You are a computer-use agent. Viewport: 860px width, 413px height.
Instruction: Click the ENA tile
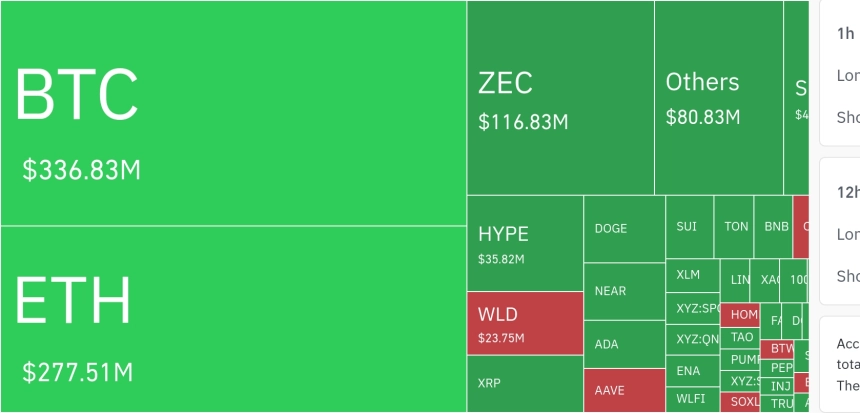692,371
